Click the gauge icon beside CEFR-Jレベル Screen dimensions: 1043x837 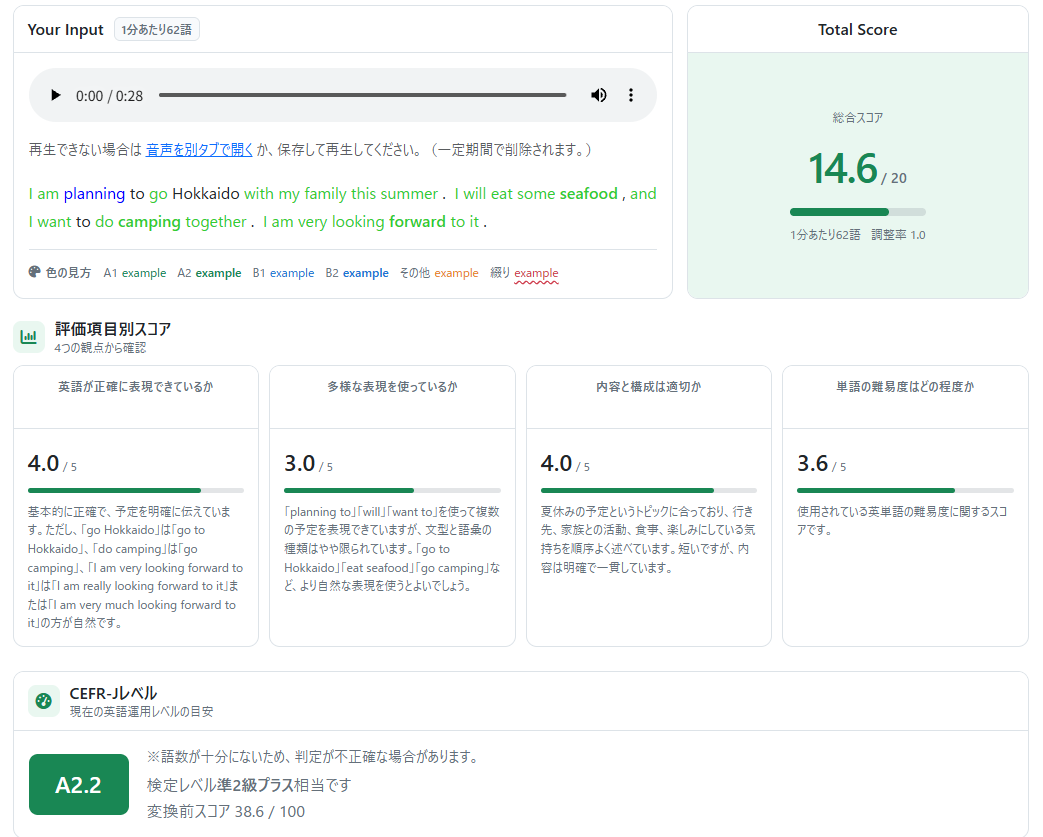[44, 701]
